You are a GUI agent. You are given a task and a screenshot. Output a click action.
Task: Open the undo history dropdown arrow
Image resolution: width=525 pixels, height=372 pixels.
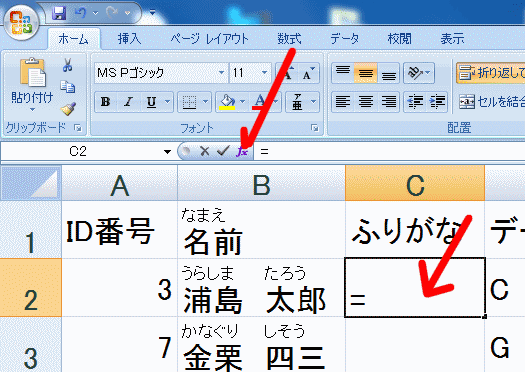tap(95, 14)
